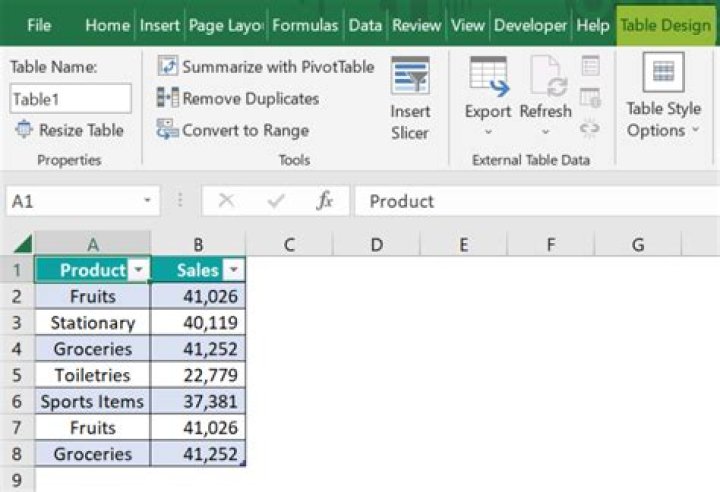Screen dimensions: 720x492
Task: Select row 5 header
Action: point(17,375)
